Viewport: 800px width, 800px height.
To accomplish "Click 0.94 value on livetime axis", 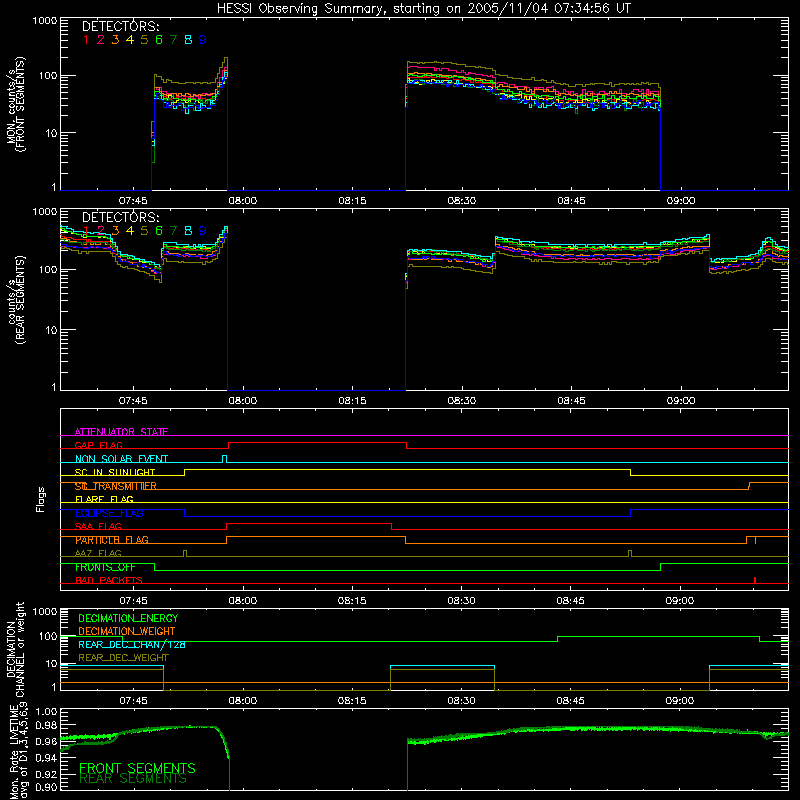I will point(46,757).
